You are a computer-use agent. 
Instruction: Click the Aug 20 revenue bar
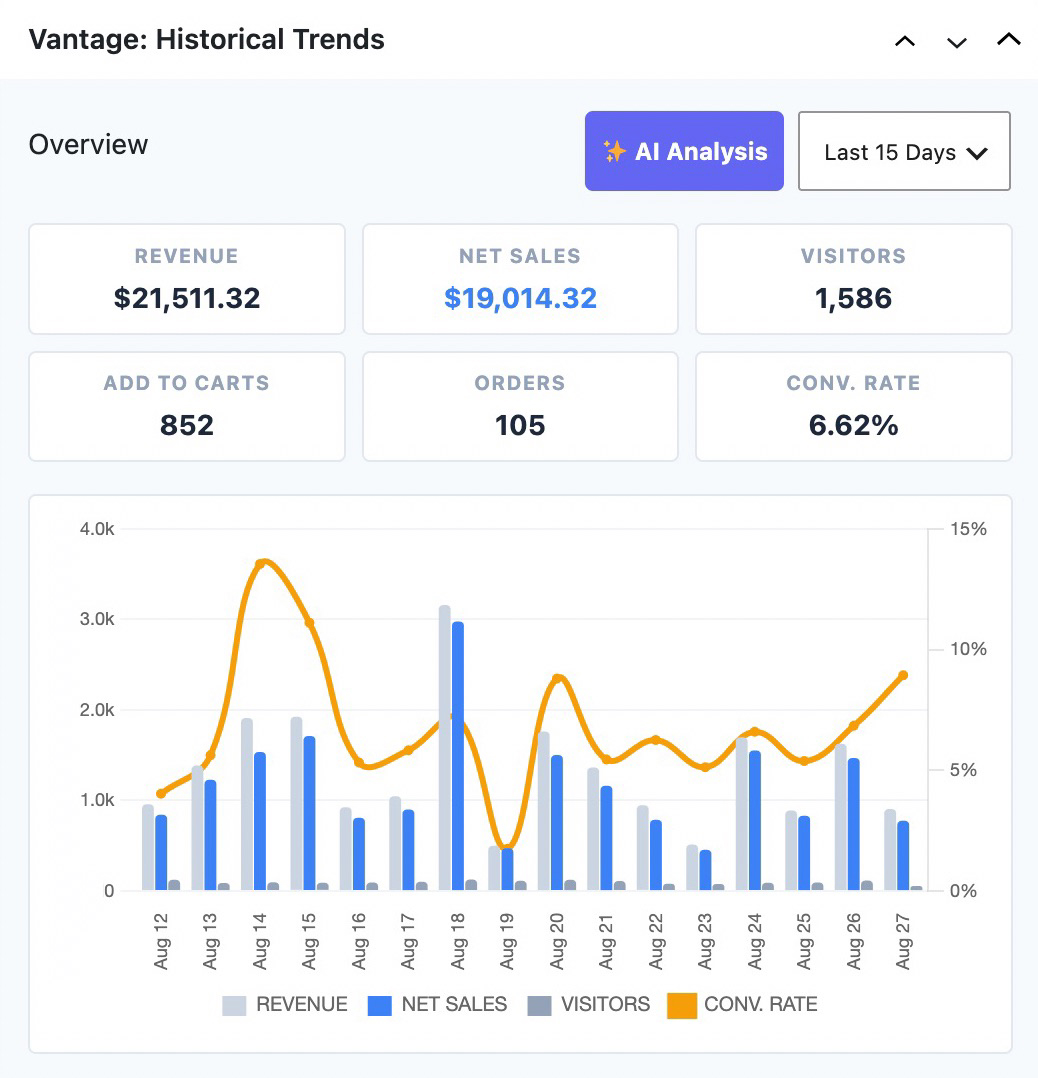(544, 811)
